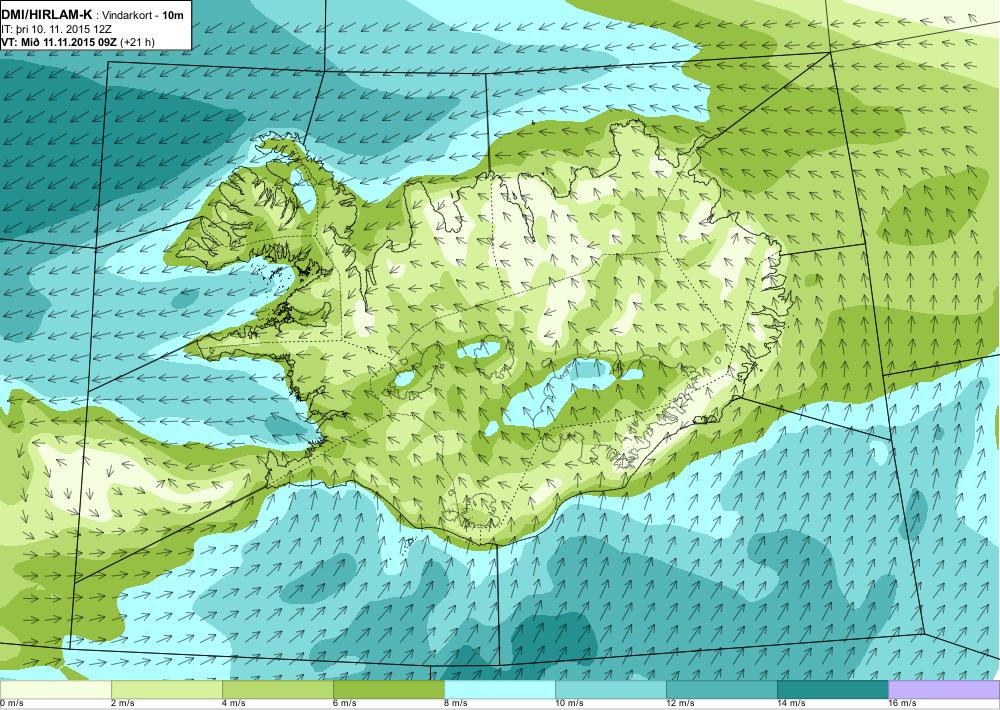Click the "2 m/s" legend label
The image size is (1000, 710).
(x=124, y=704)
